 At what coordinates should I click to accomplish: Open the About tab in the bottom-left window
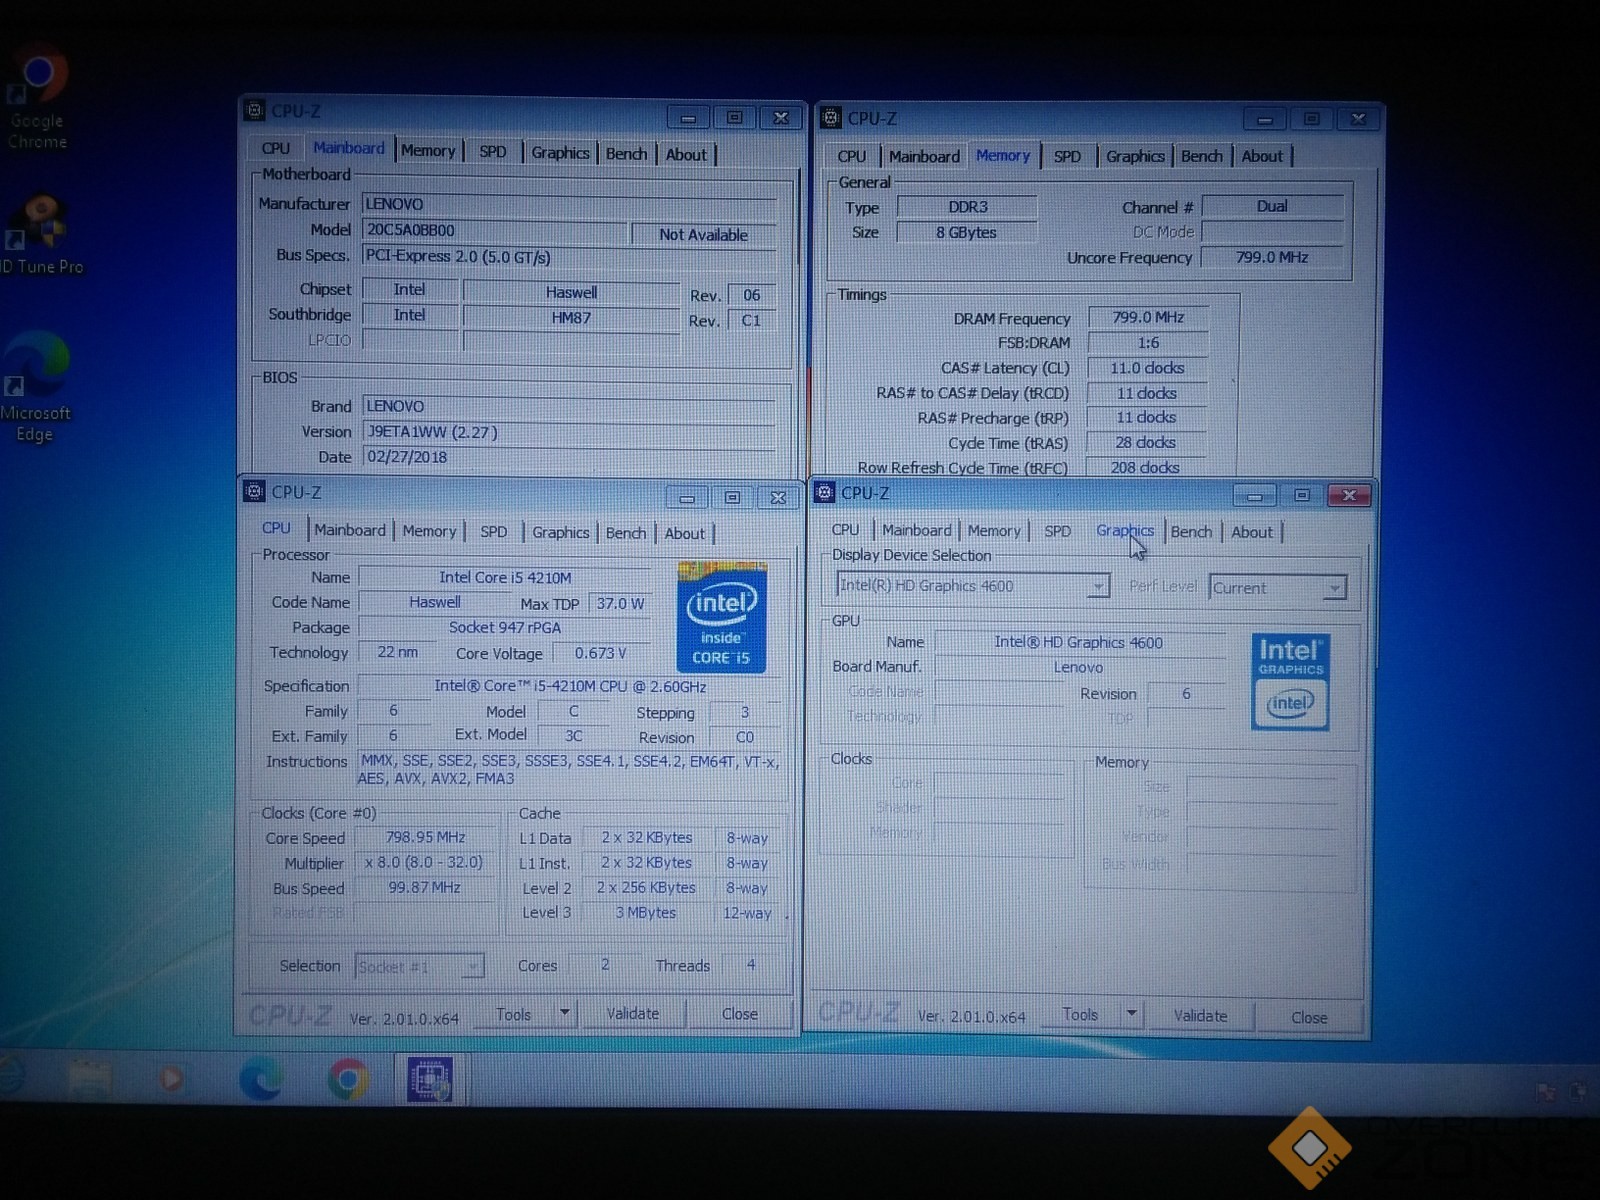[x=685, y=533]
